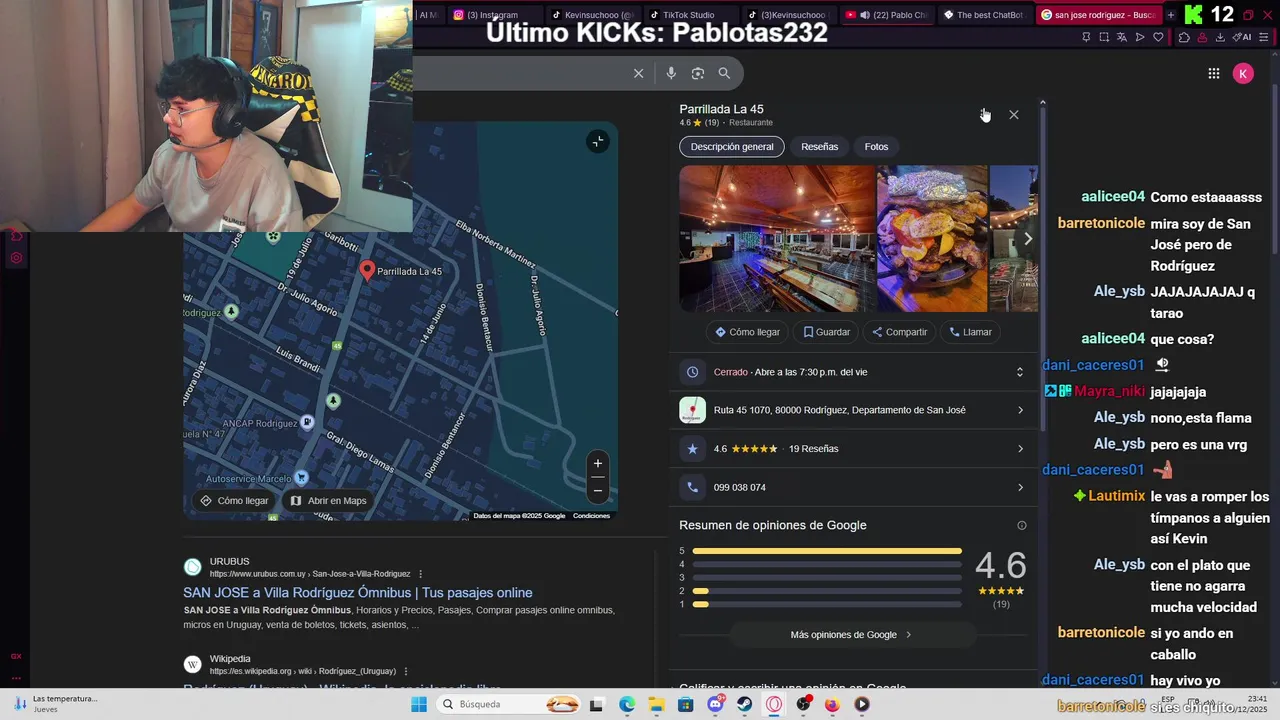
Task: Open Steam from the taskbar
Action: pyautogui.click(x=745, y=704)
